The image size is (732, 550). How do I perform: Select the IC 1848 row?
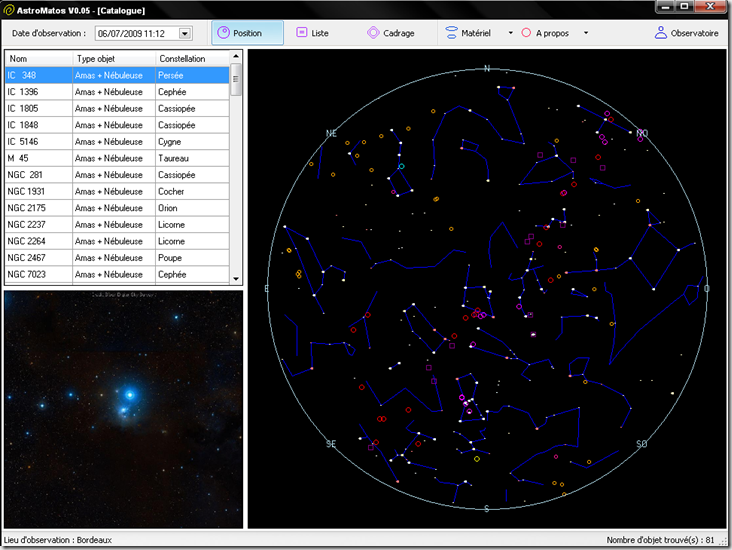[117, 125]
